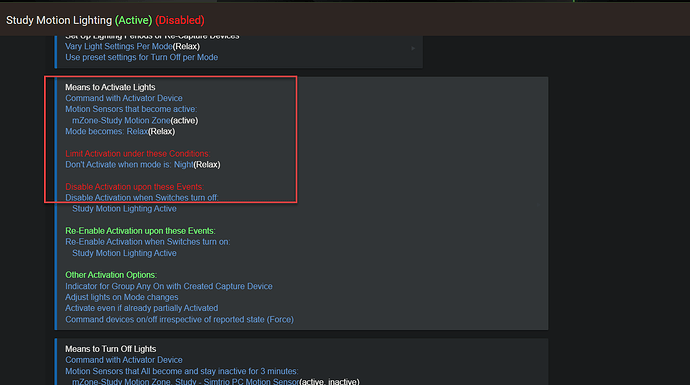Select Adjust lights on Mode changes
The width and height of the screenshot is (690, 385).
click(x=121, y=297)
